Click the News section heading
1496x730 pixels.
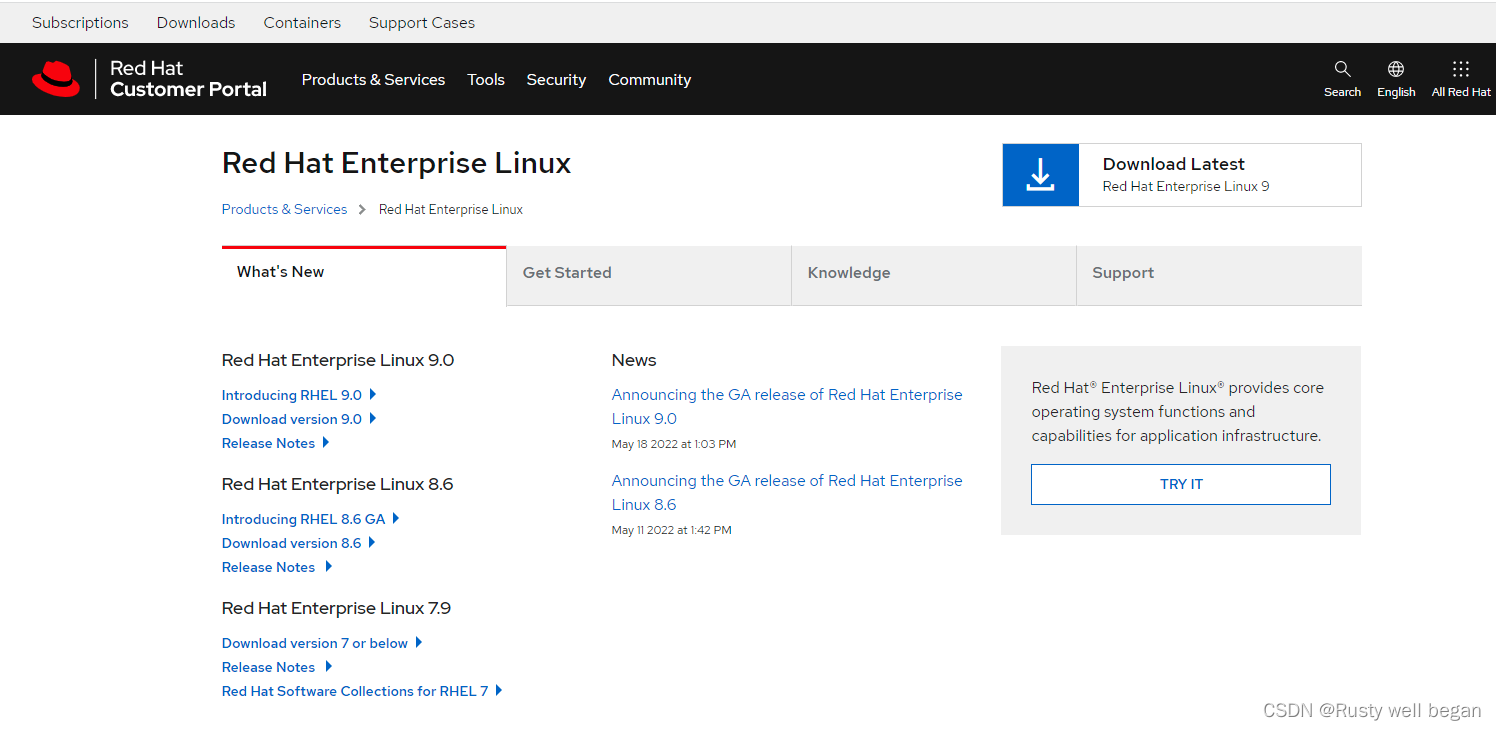click(634, 360)
